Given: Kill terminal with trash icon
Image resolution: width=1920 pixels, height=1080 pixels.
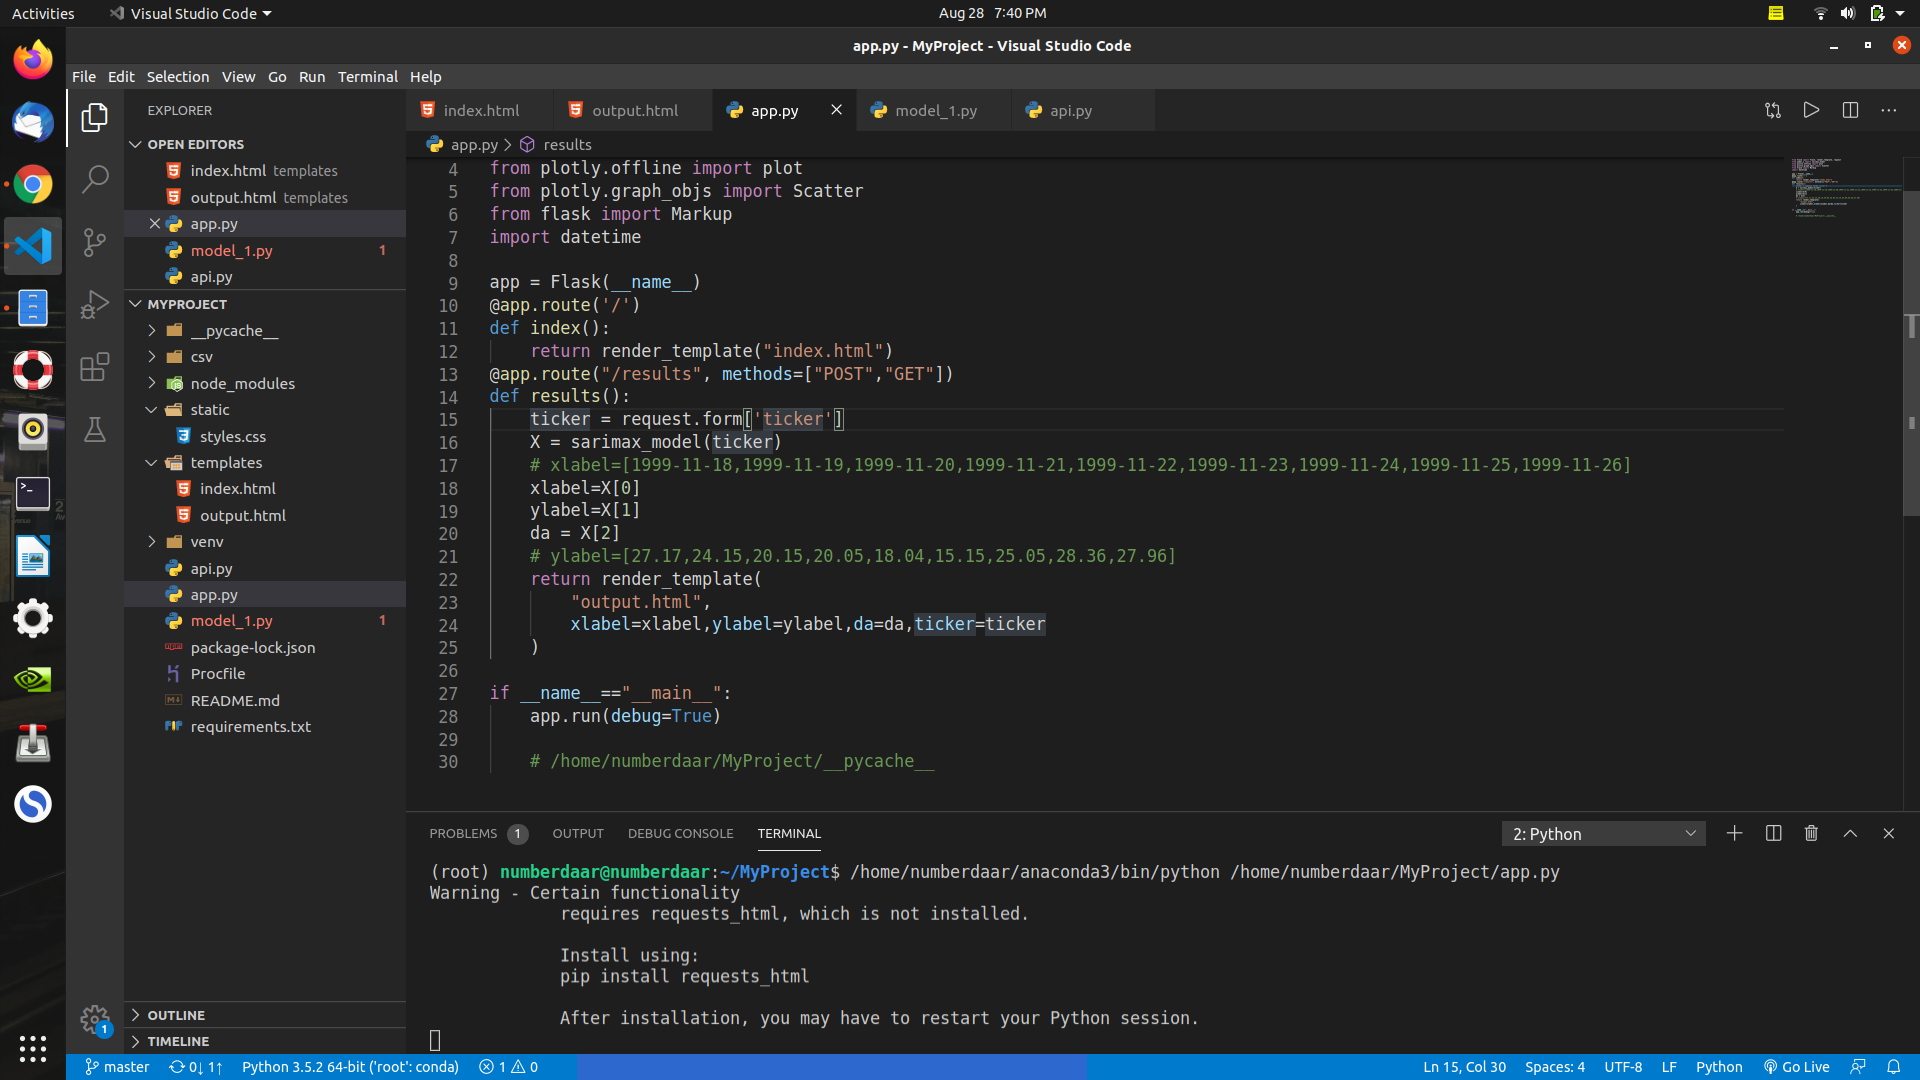Looking at the screenshot, I should click(1811, 833).
